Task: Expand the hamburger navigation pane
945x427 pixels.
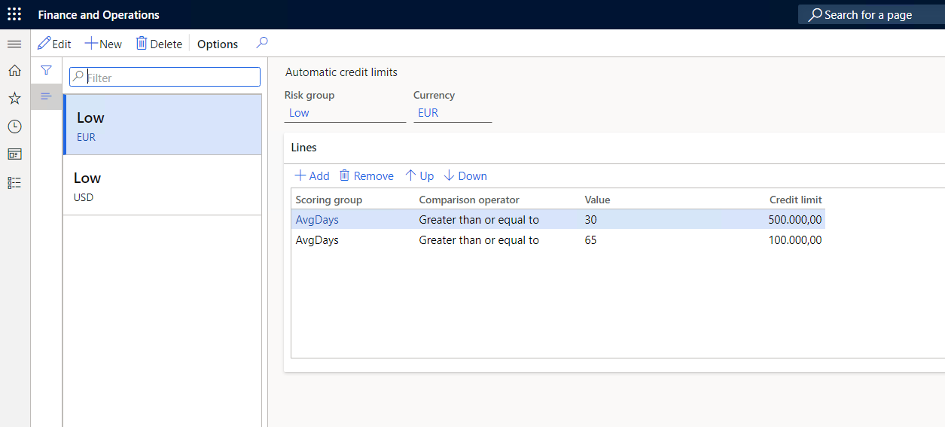Action: point(14,44)
